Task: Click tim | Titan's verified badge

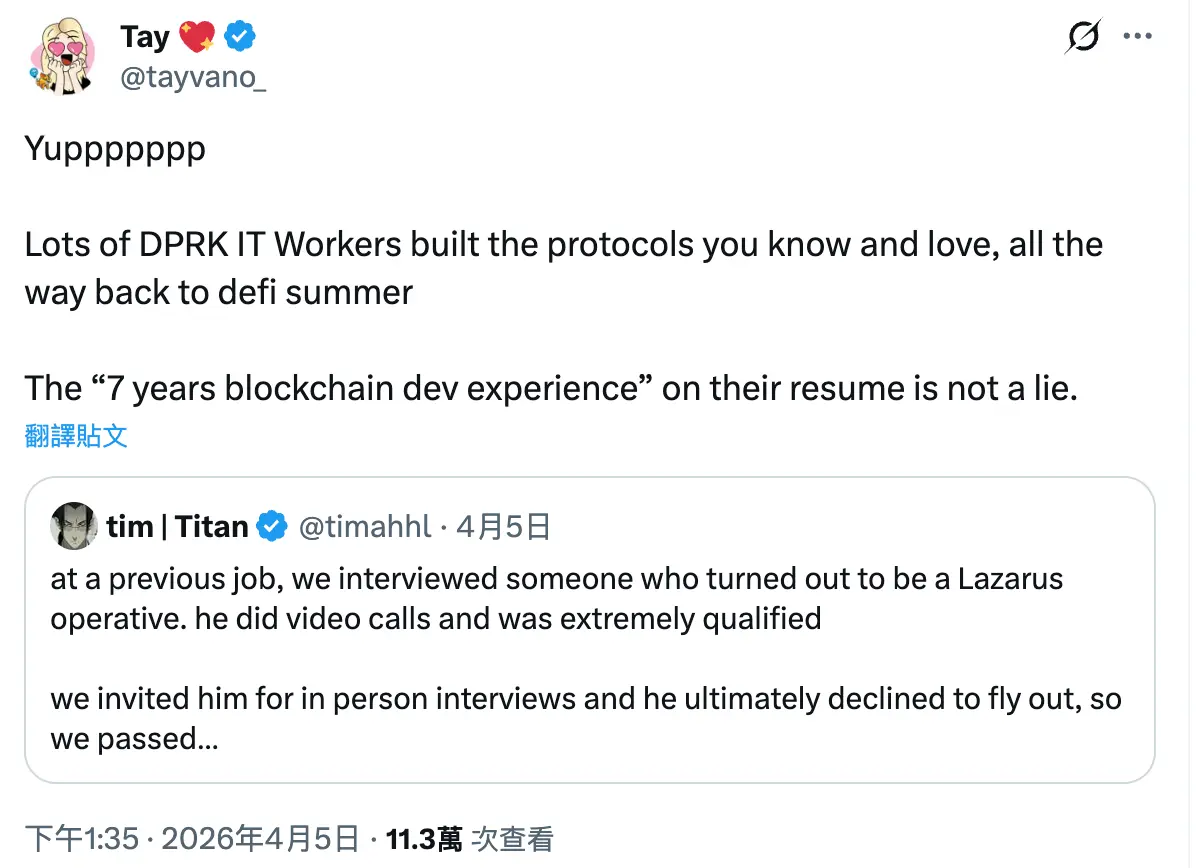Action: (x=270, y=526)
